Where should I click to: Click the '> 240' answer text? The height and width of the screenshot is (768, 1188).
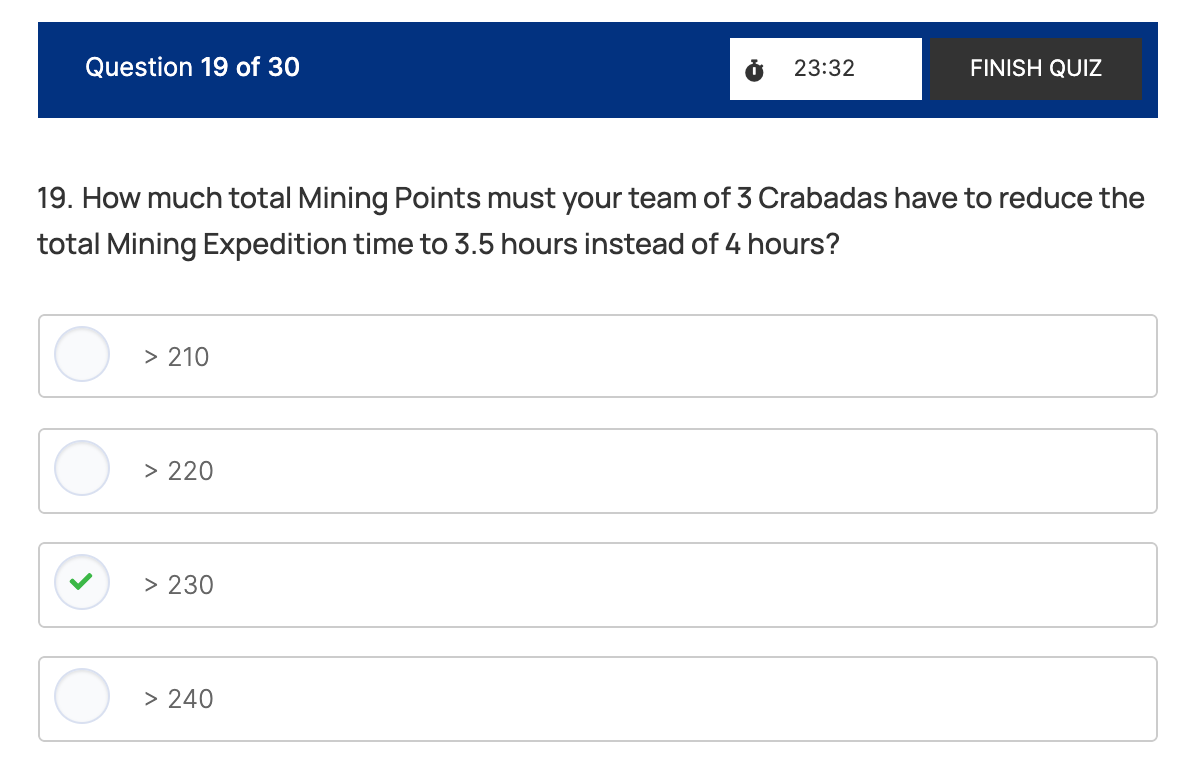pyautogui.click(x=179, y=699)
